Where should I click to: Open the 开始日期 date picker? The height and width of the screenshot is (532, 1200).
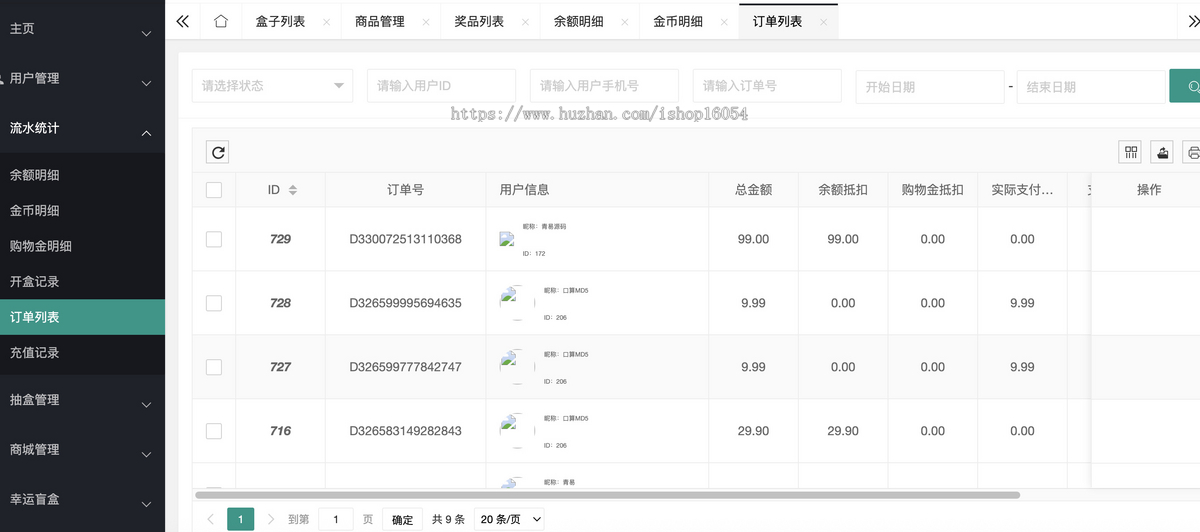(930, 87)
